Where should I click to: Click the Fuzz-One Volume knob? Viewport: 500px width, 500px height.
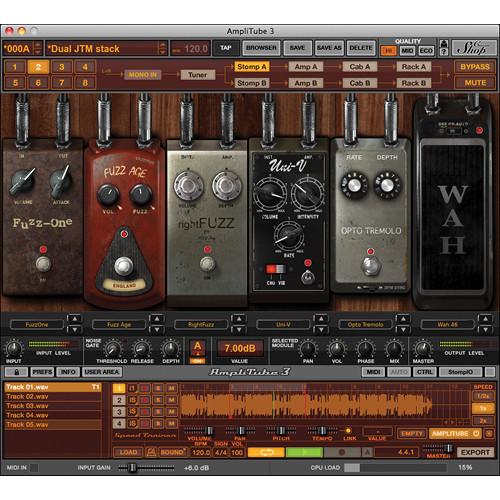point(22,182)
